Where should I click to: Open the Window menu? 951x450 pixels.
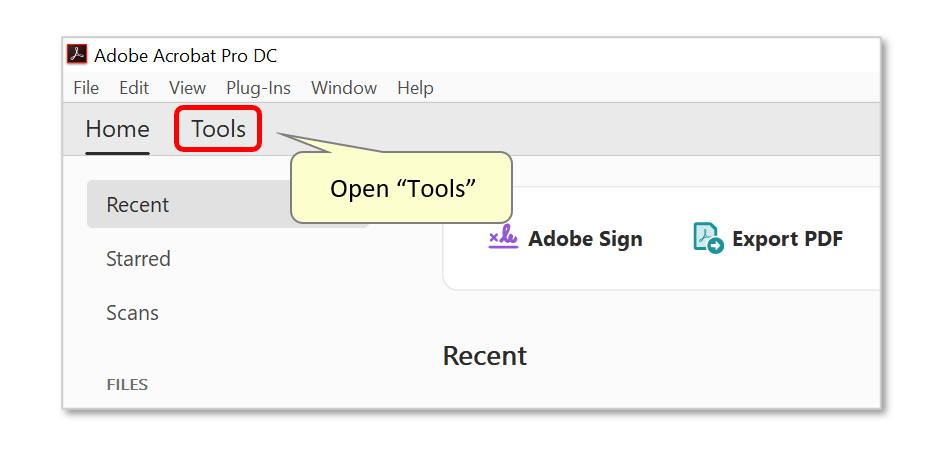(344, 88)
